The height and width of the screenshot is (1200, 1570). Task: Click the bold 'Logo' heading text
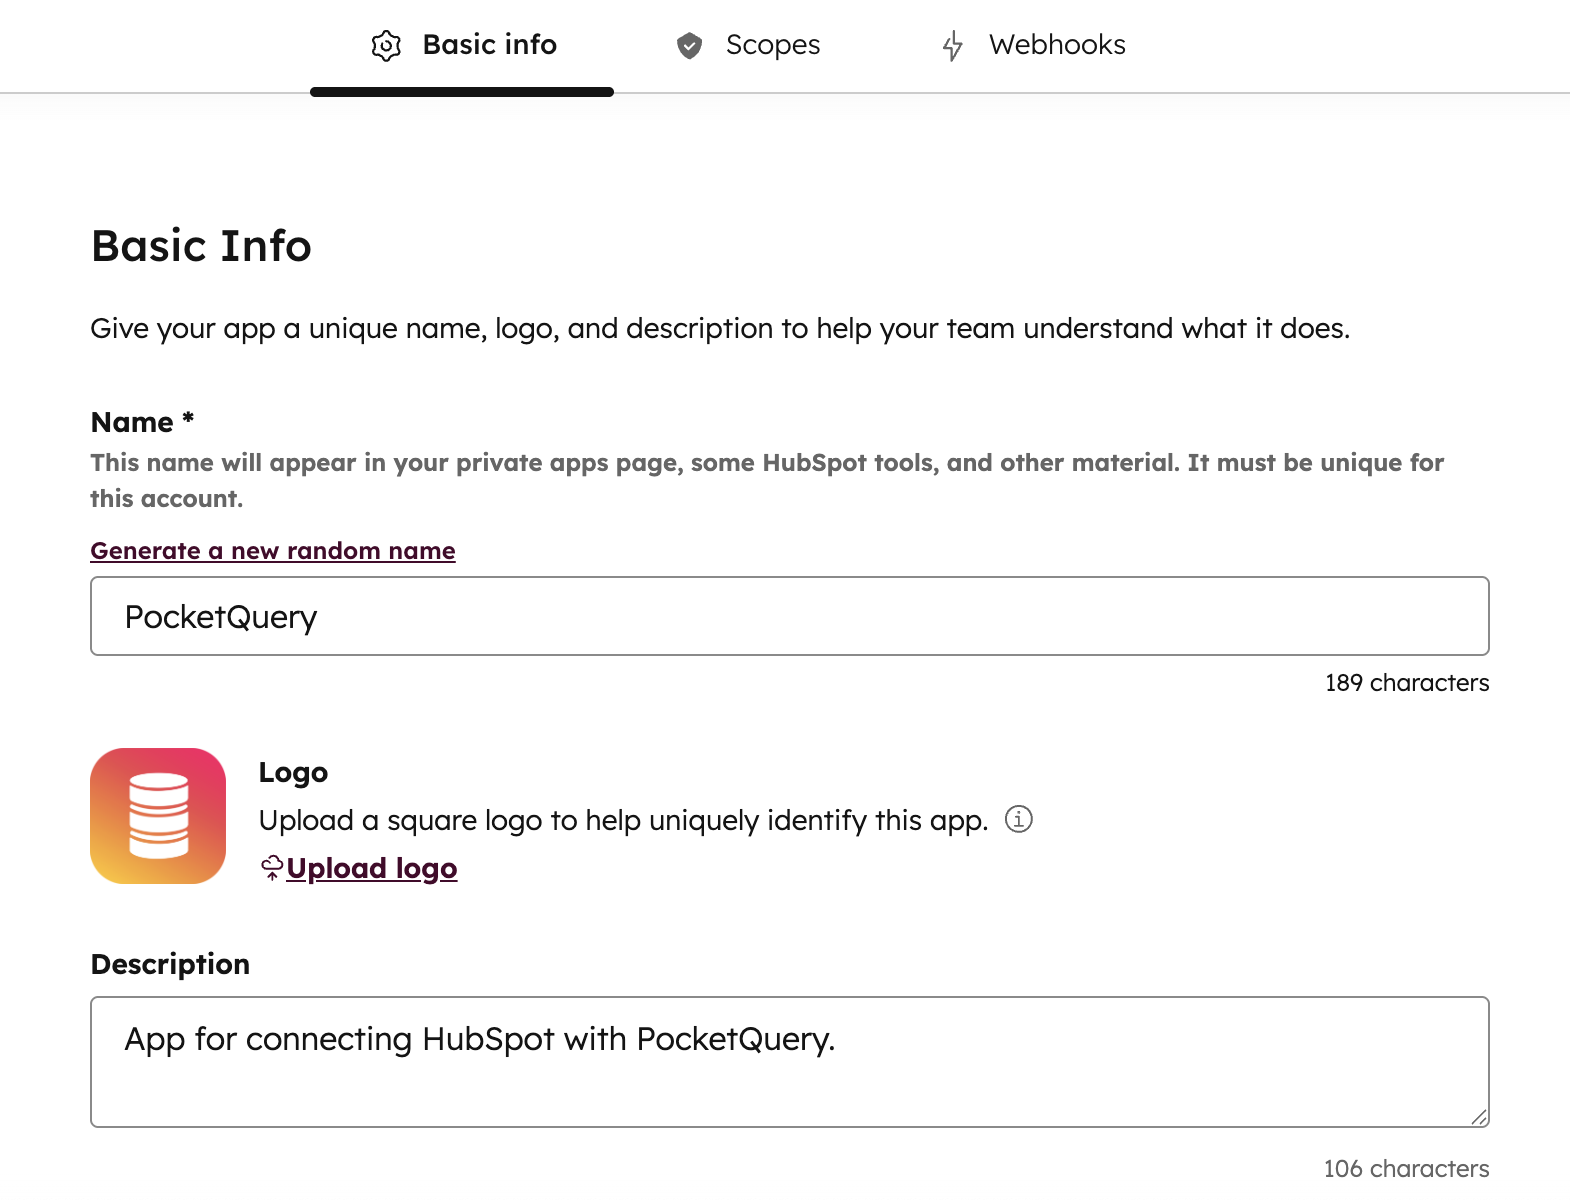point(293,772)
